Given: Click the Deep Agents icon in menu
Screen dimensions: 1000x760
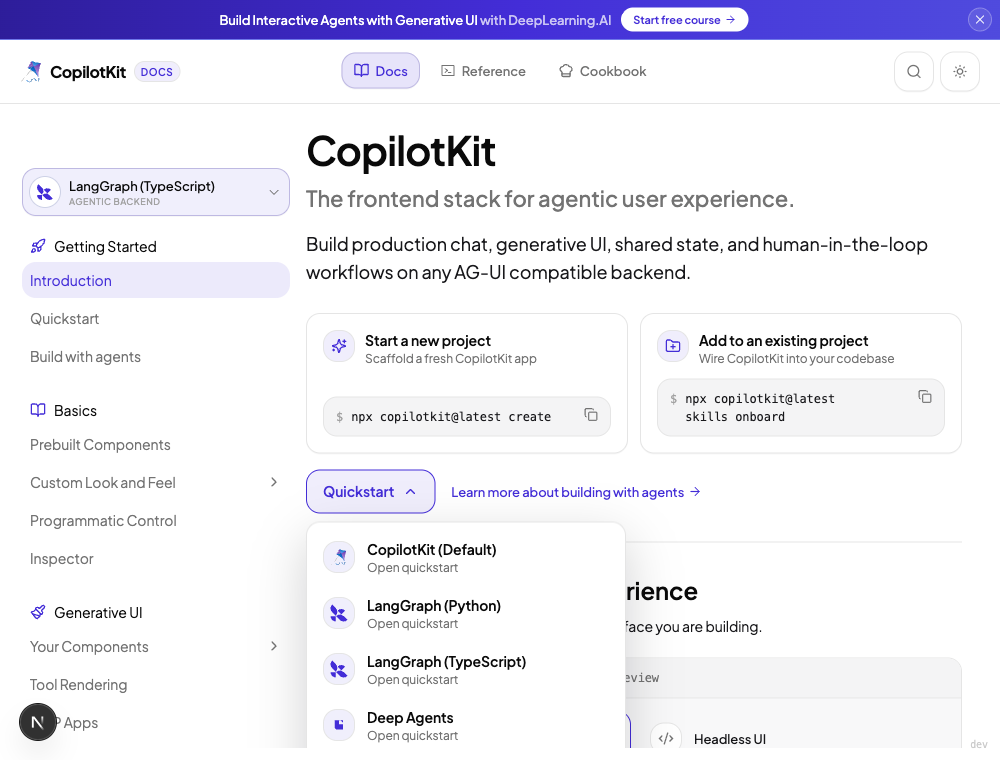Looking at the screenshot, I should pos(339,725).
